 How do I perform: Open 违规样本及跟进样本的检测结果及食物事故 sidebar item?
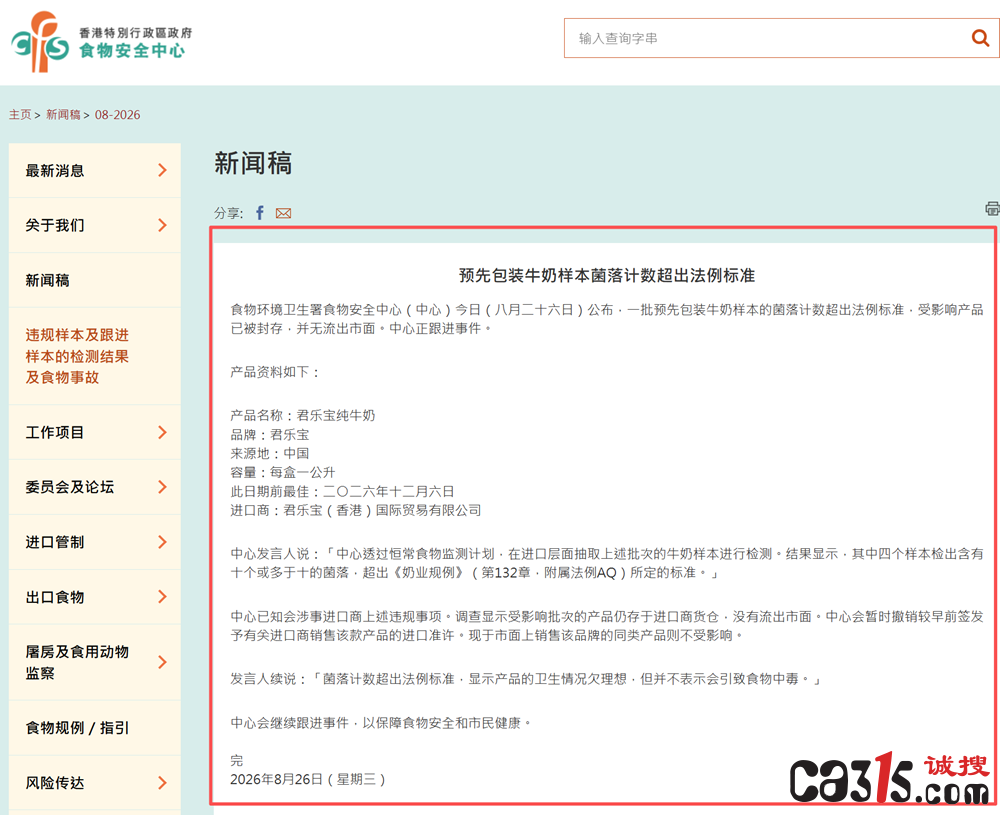click(94, 356)
